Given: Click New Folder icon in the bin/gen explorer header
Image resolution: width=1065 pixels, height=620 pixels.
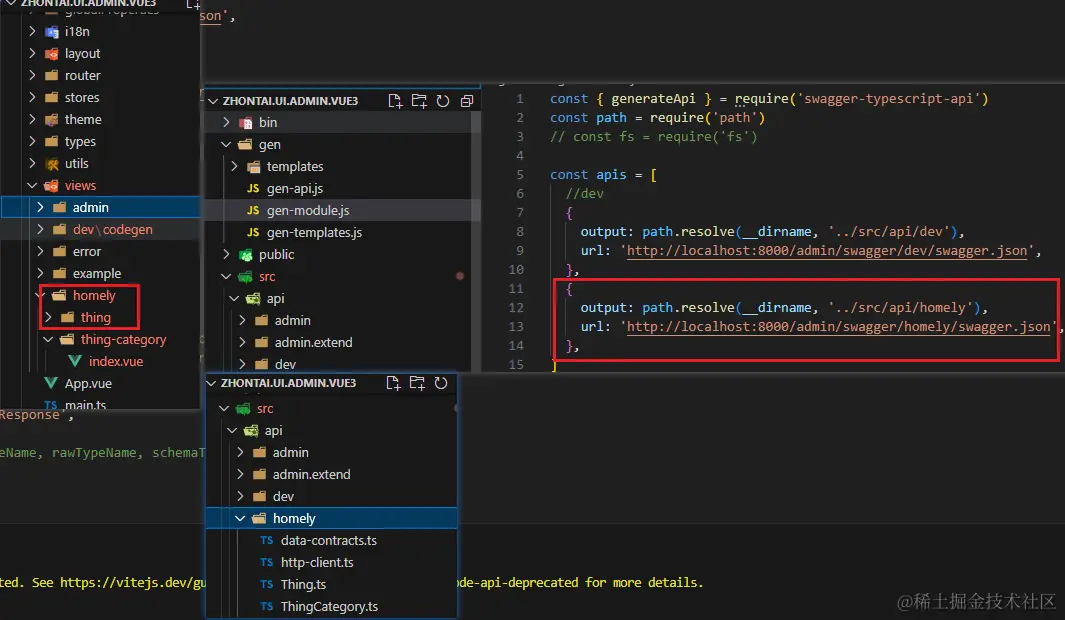Looking at the screenshot, I should 419,101.
